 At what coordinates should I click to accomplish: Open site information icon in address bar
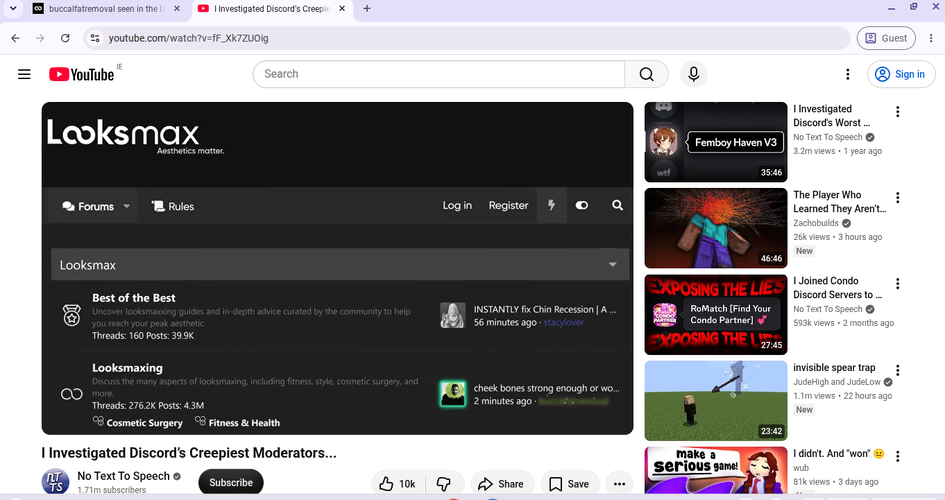pyautogui.click(x=95, y=38)
